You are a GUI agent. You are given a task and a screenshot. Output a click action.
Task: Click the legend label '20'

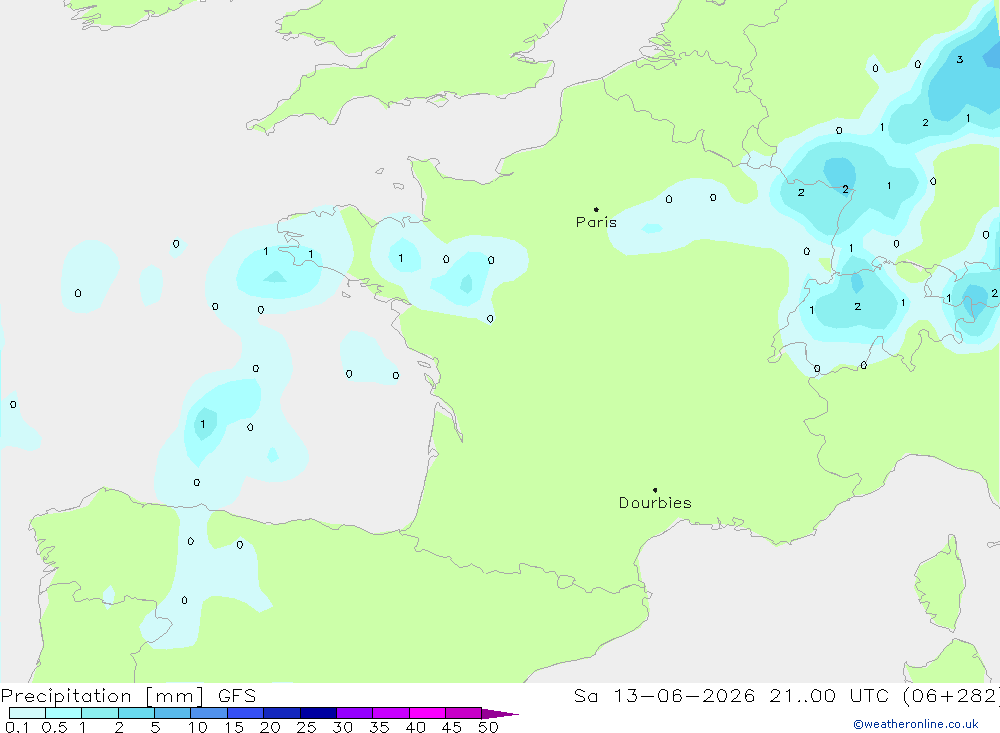coord(270,727)
